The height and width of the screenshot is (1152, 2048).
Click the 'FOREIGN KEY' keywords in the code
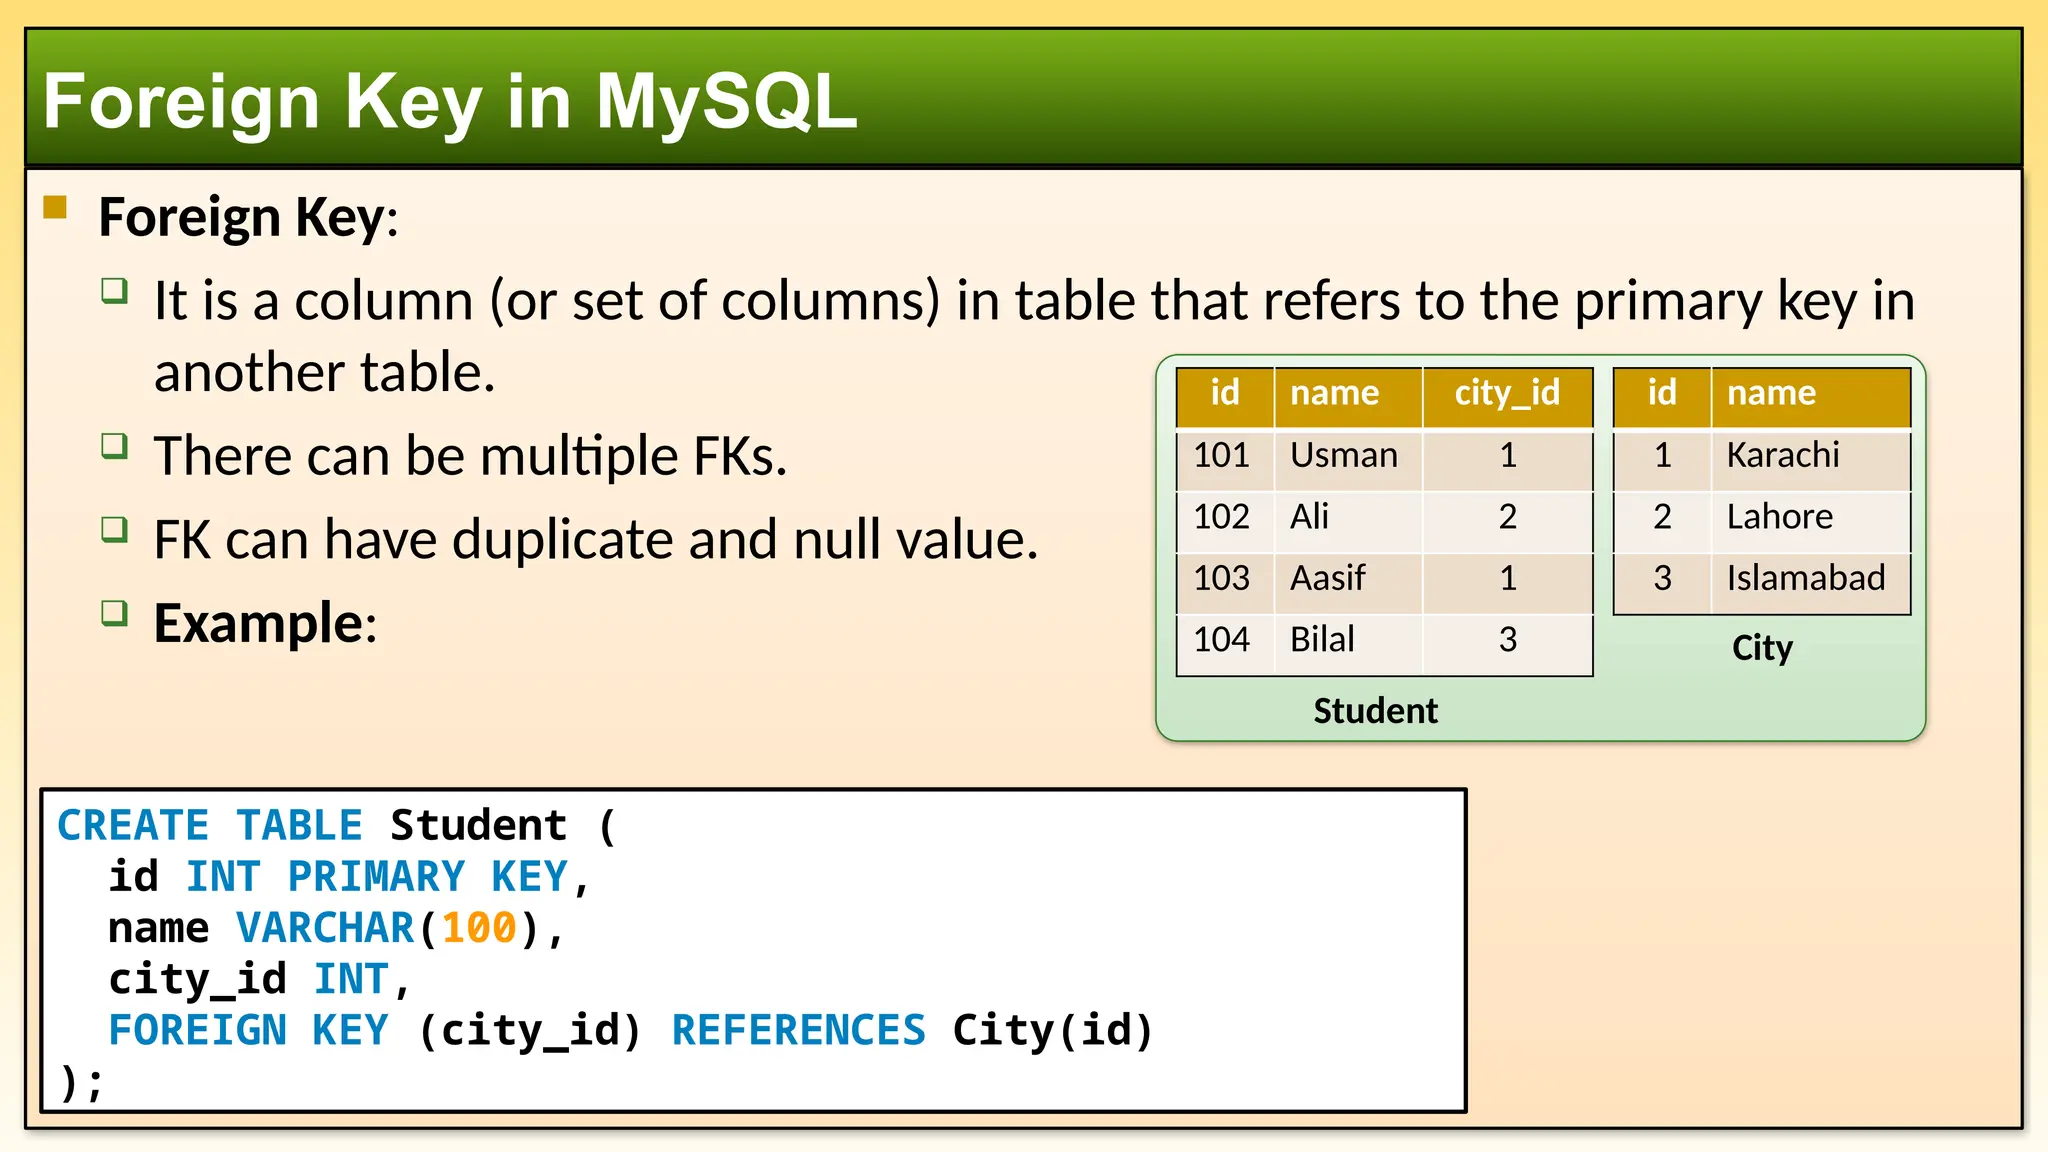coord(248,1031)
